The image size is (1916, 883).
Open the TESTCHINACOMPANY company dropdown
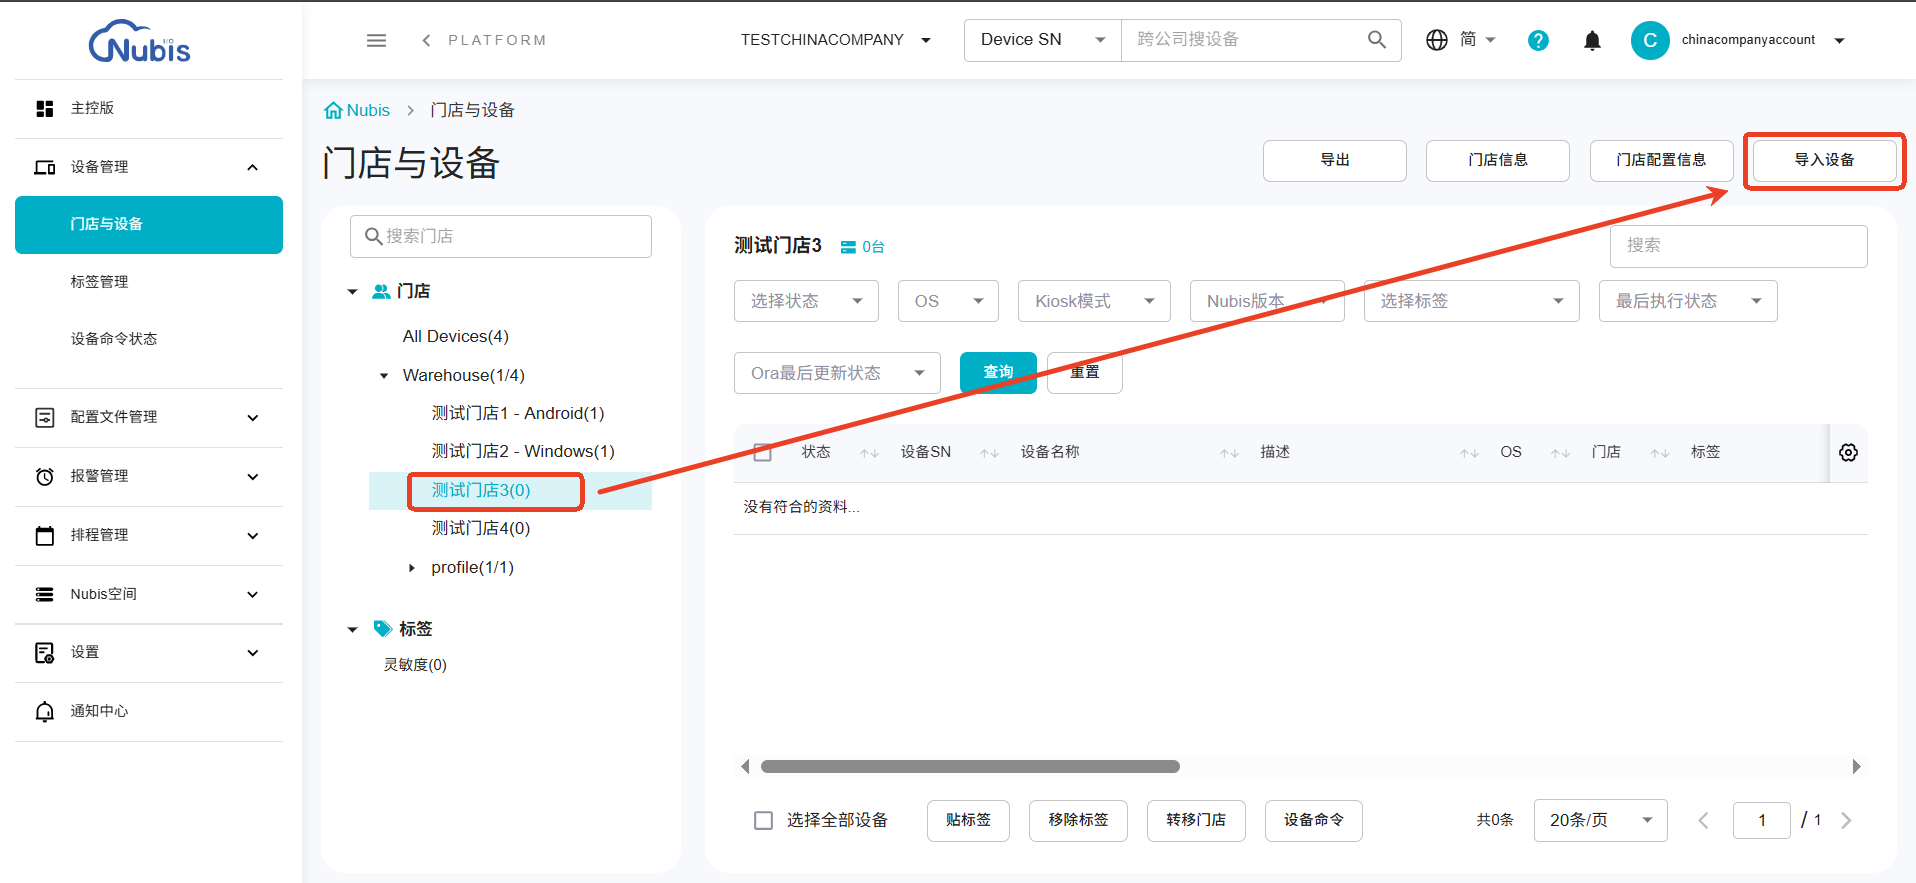click(836, 40)
